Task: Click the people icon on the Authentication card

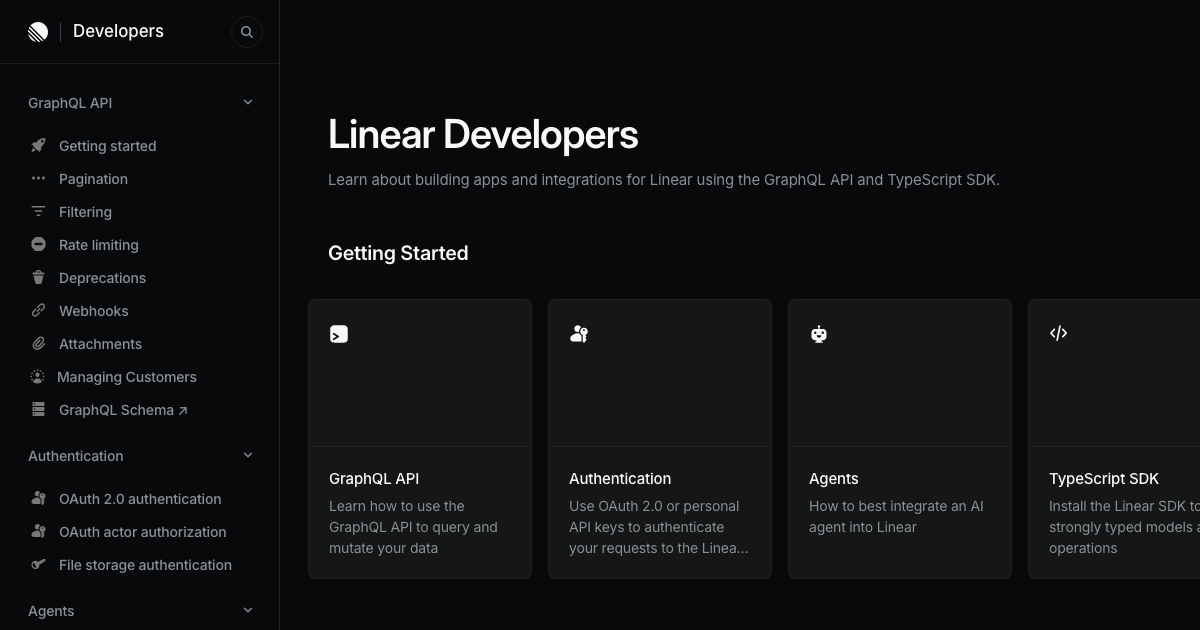Action: coord(579,334)
